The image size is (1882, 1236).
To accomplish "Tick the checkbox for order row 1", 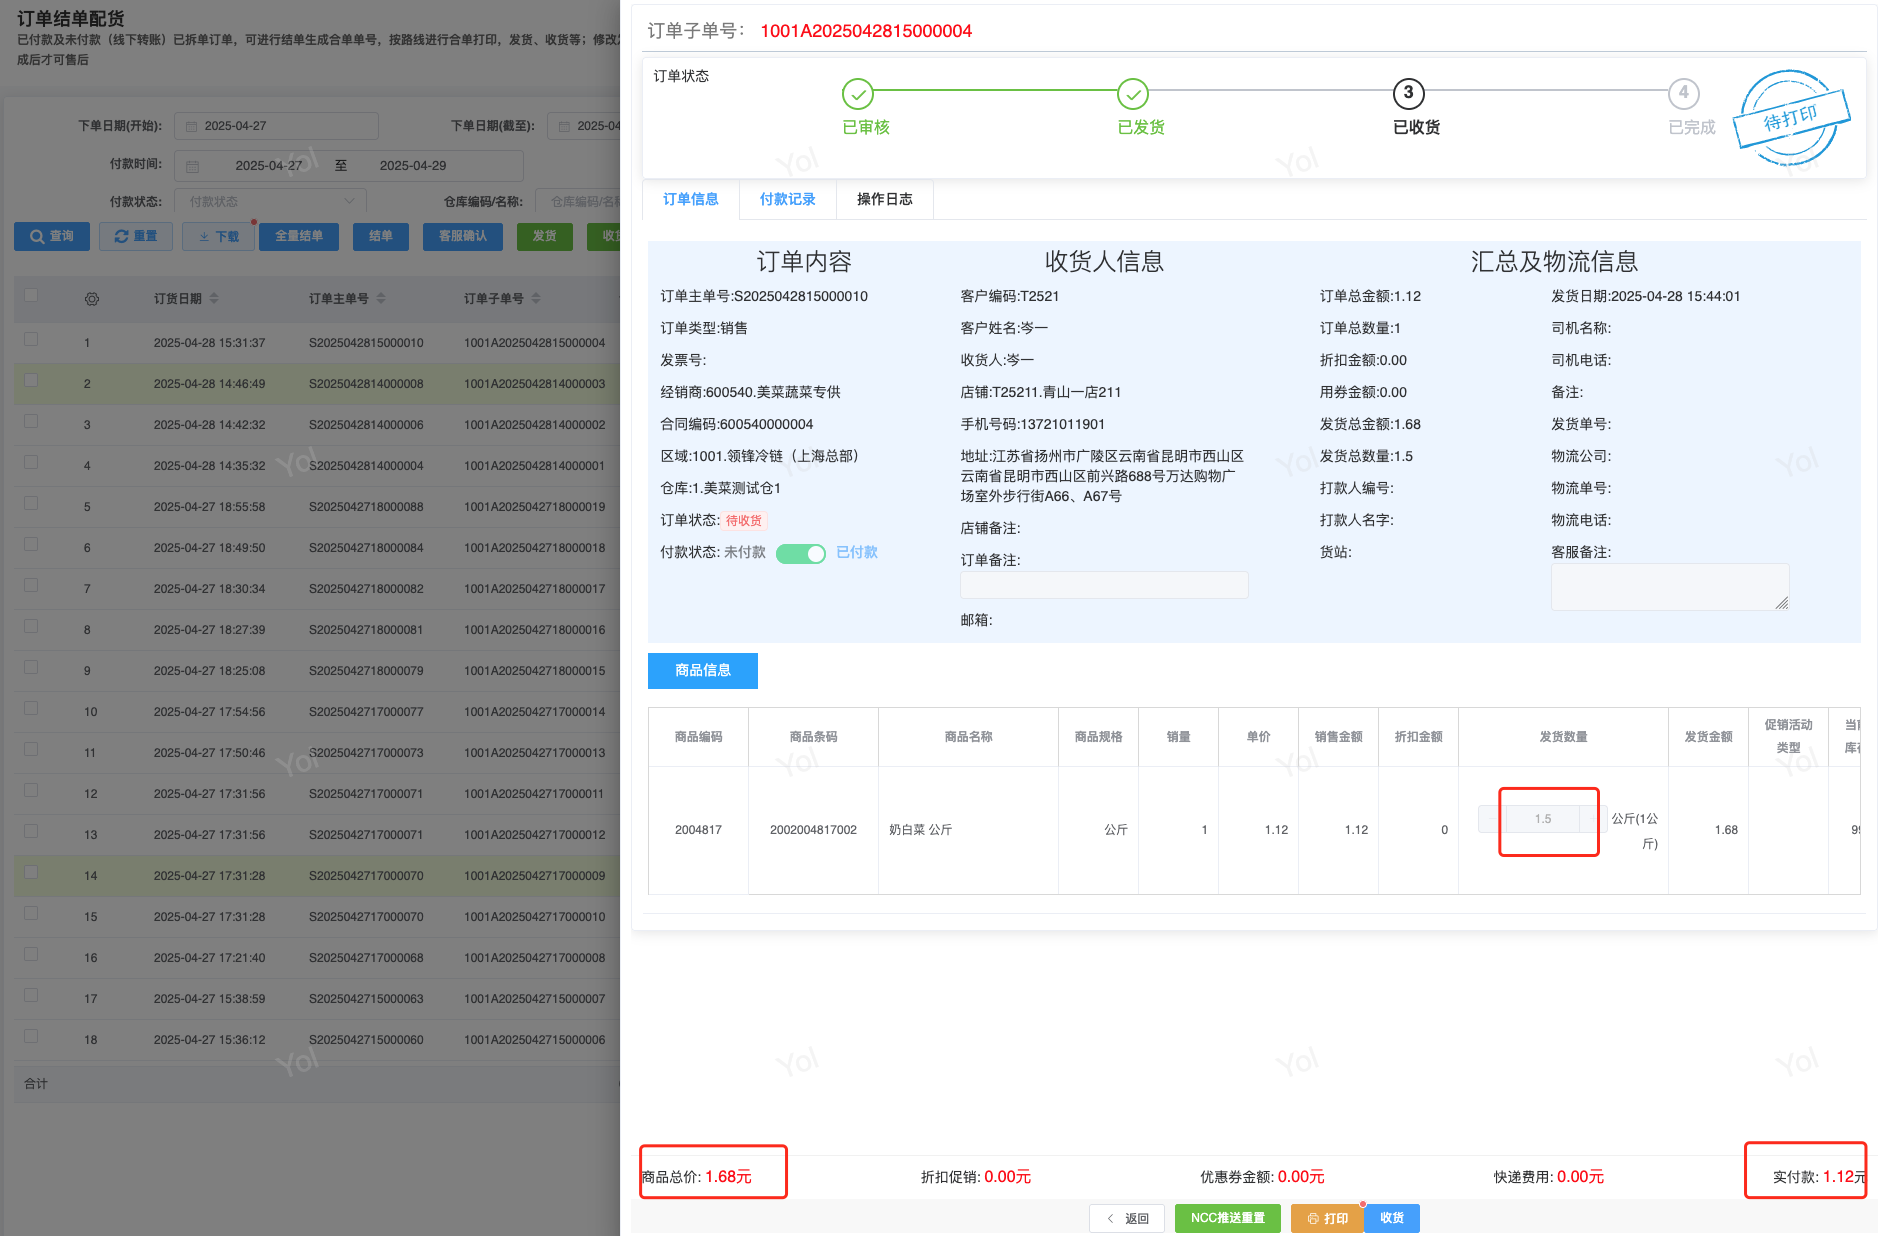I will (31, 340).
